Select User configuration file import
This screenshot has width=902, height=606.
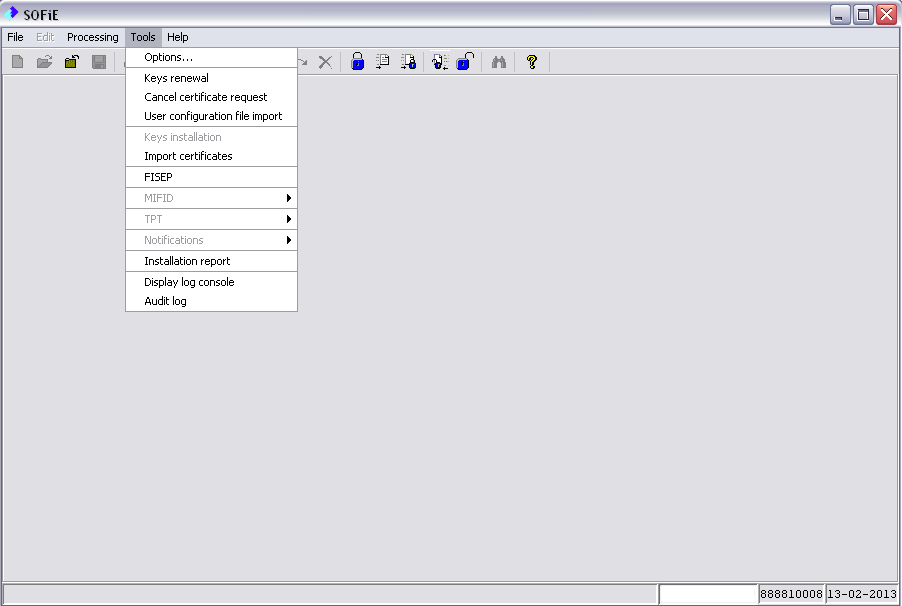[213, 116]
